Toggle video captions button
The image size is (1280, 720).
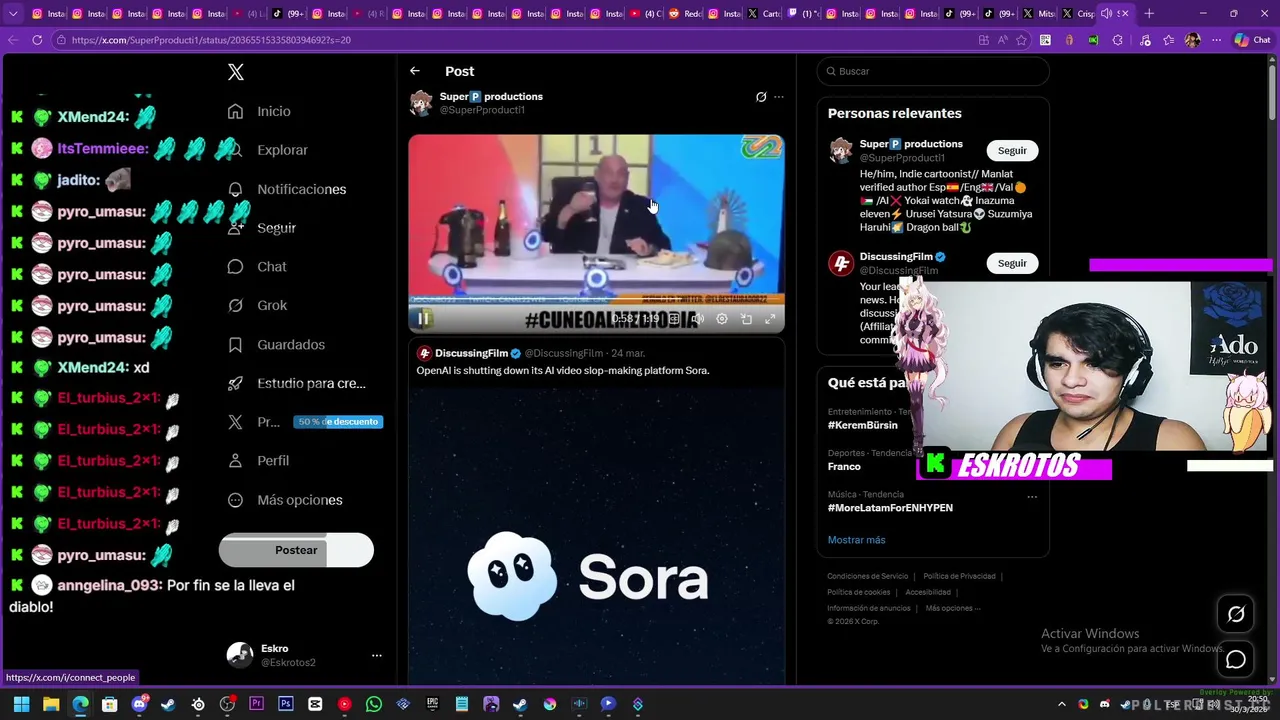pos(674,319)
